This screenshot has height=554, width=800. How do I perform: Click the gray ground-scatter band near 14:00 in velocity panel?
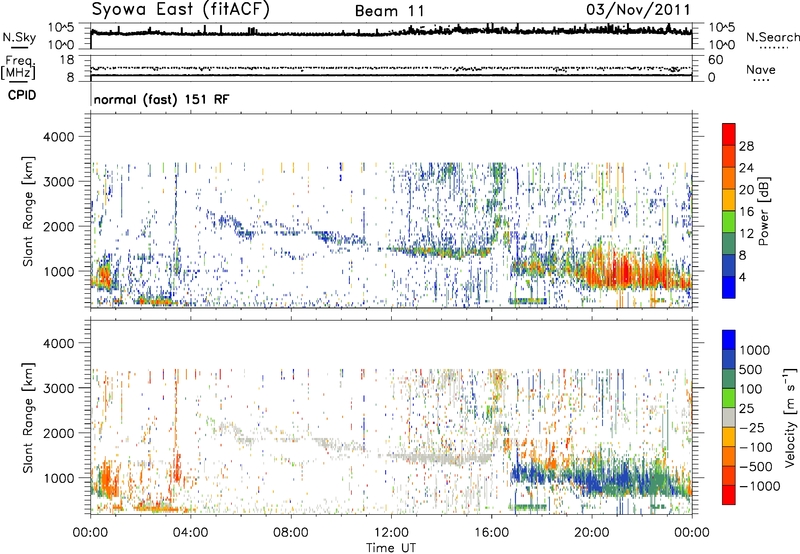439,458
